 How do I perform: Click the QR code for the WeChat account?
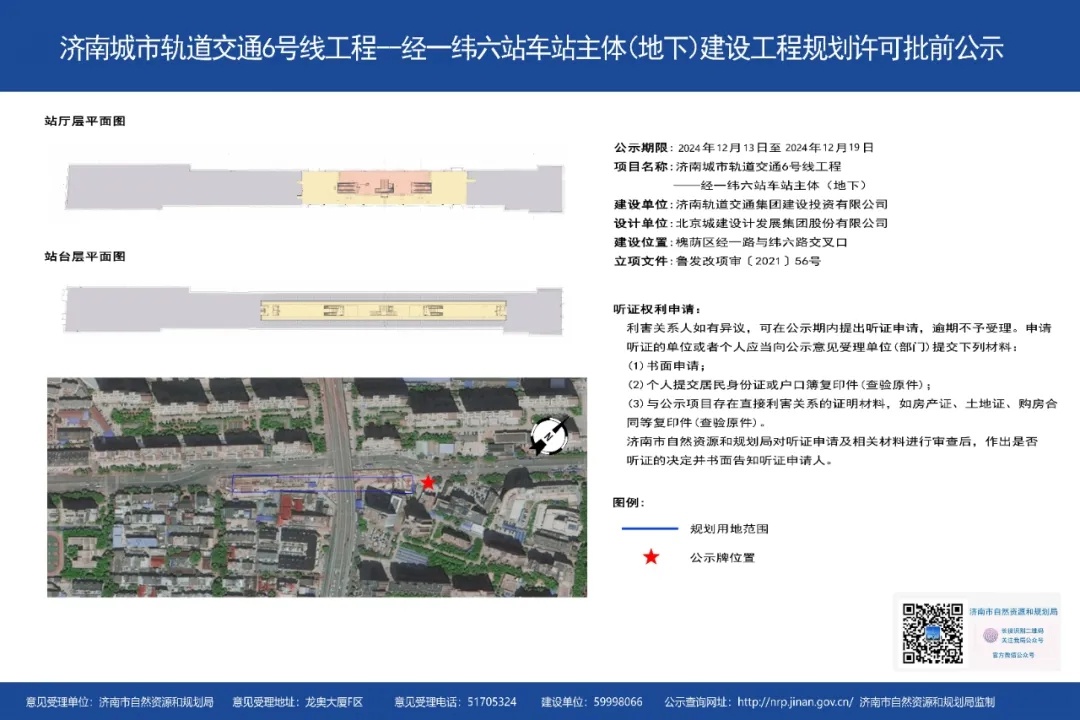(x=932, y=634)
